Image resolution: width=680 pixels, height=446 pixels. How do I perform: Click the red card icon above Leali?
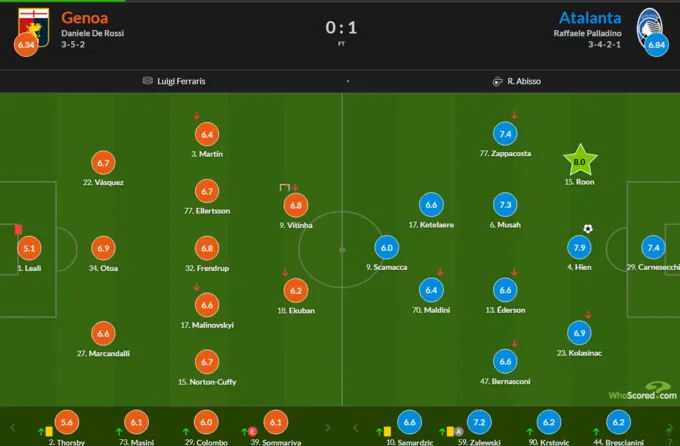click(18, 229)
